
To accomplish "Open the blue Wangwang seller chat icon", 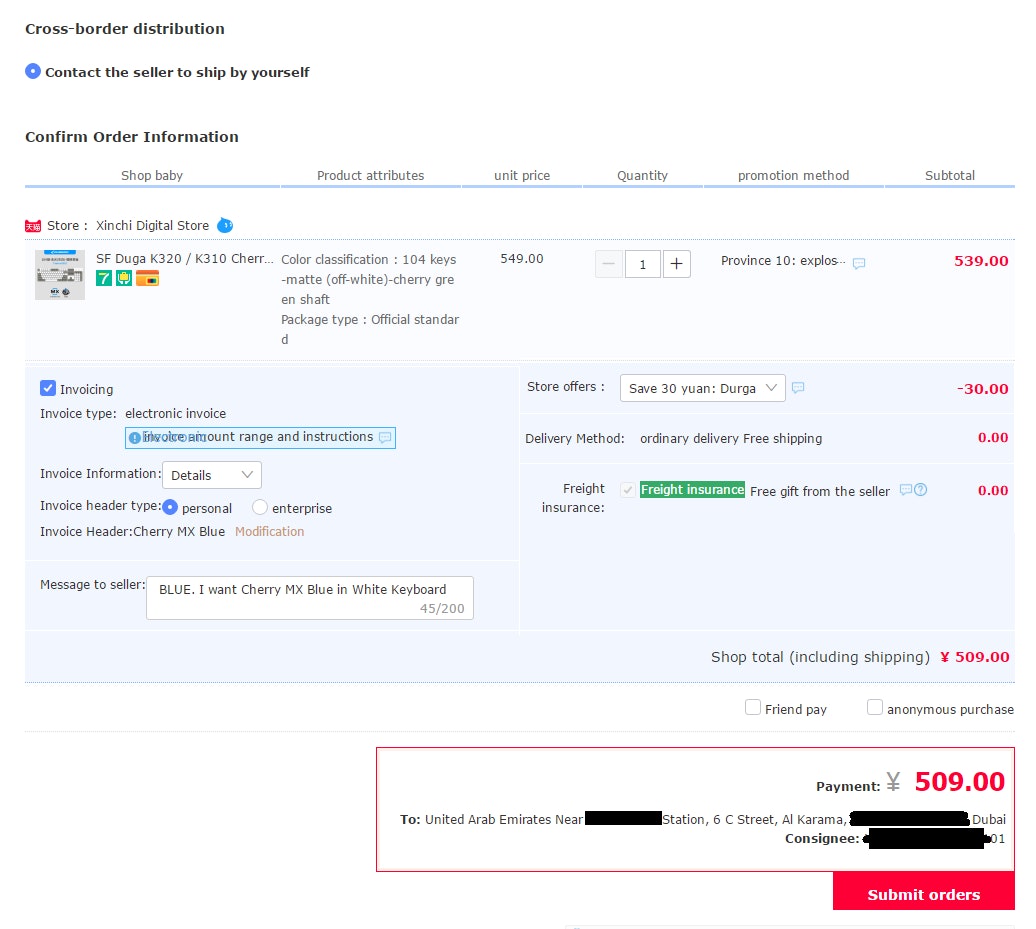I will click(x=225, y=225).
